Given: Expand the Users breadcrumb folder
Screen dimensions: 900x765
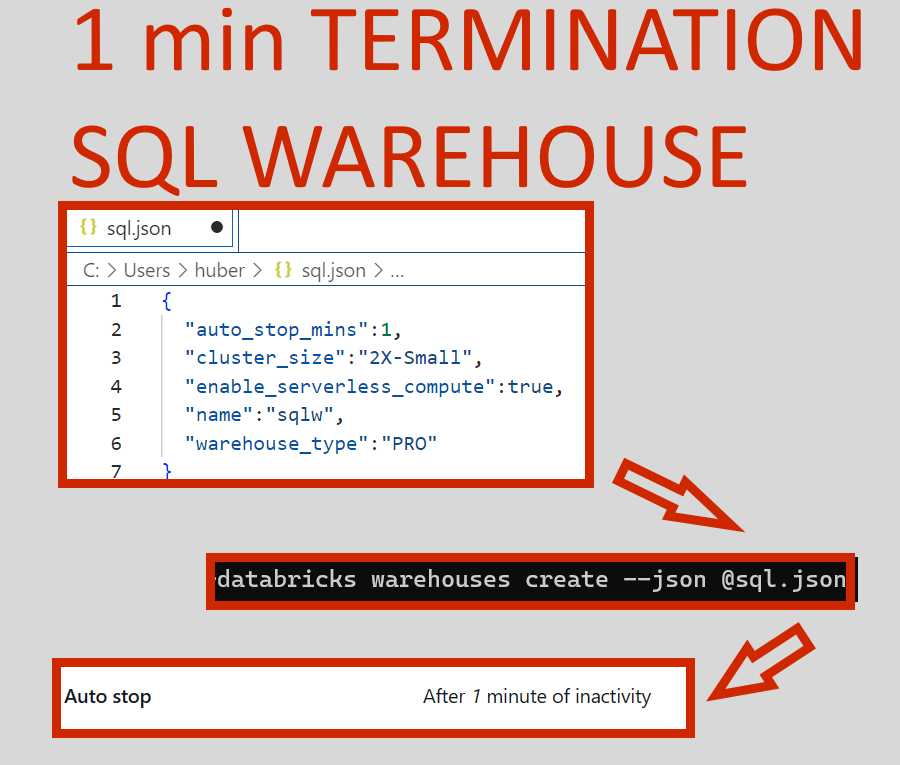Looking at the screenshot, I should click(x=147, y=270).
